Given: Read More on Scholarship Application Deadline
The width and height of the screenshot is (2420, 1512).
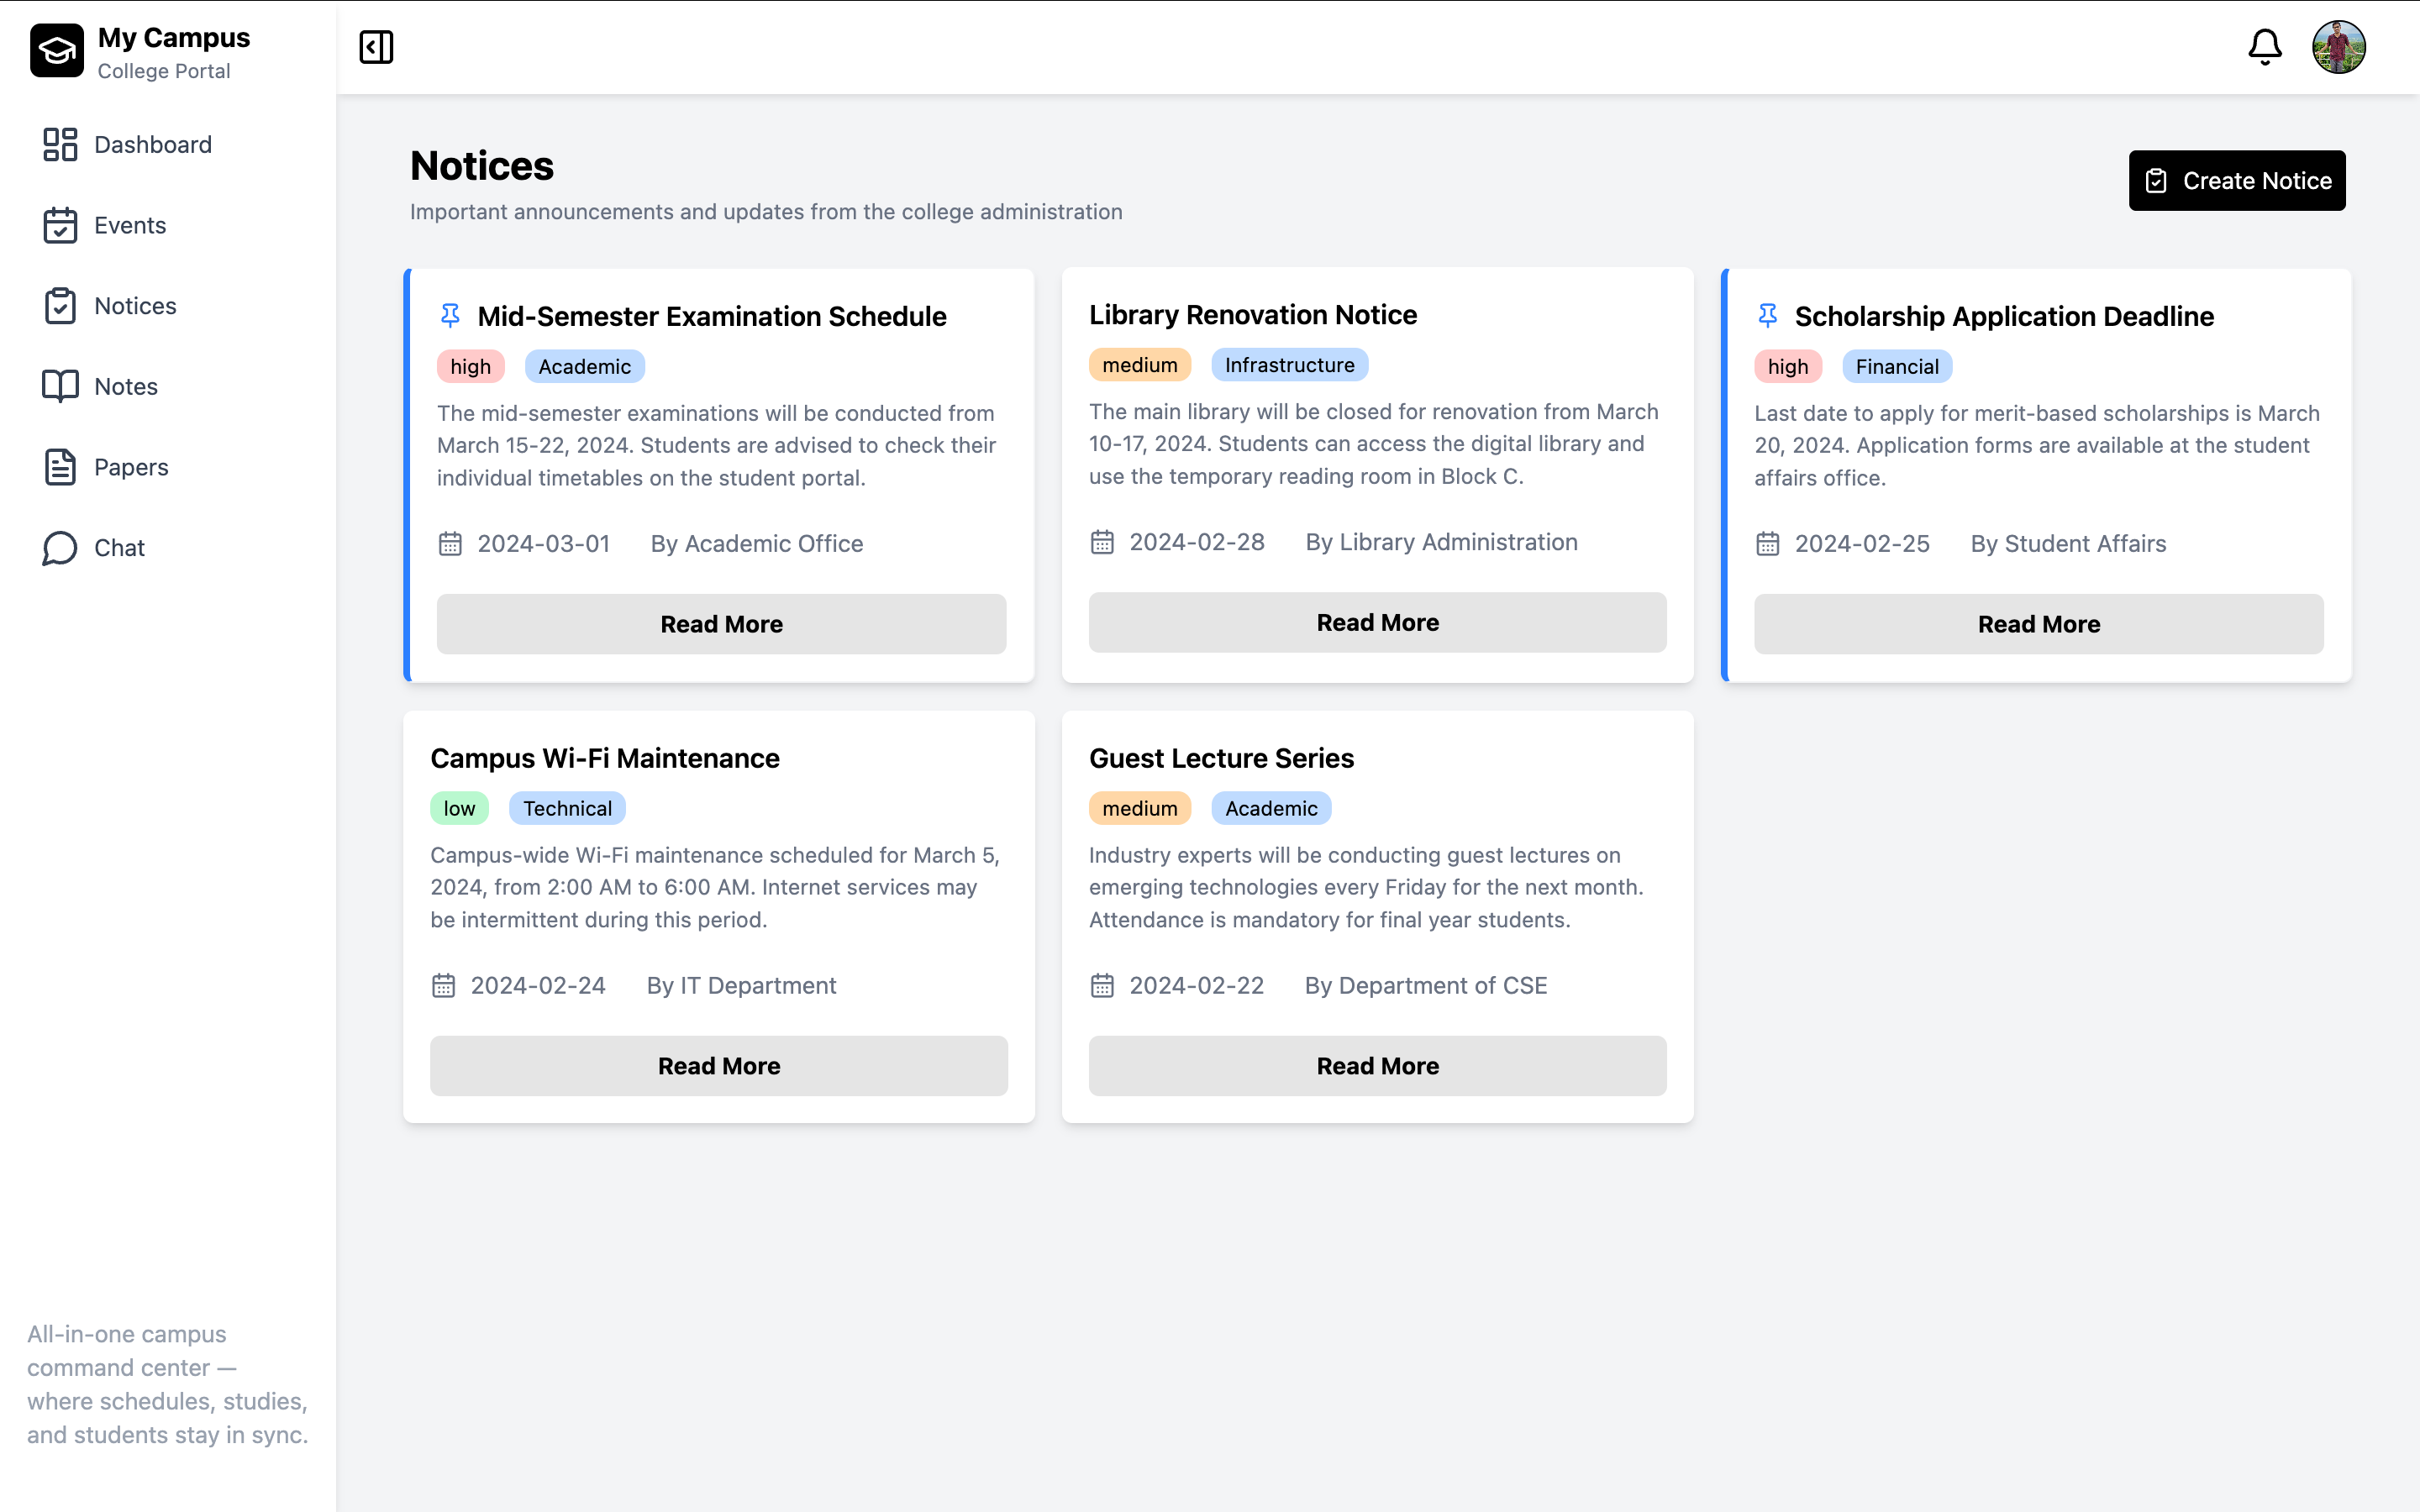Looking at the screenshot, I should (2038, 623).
